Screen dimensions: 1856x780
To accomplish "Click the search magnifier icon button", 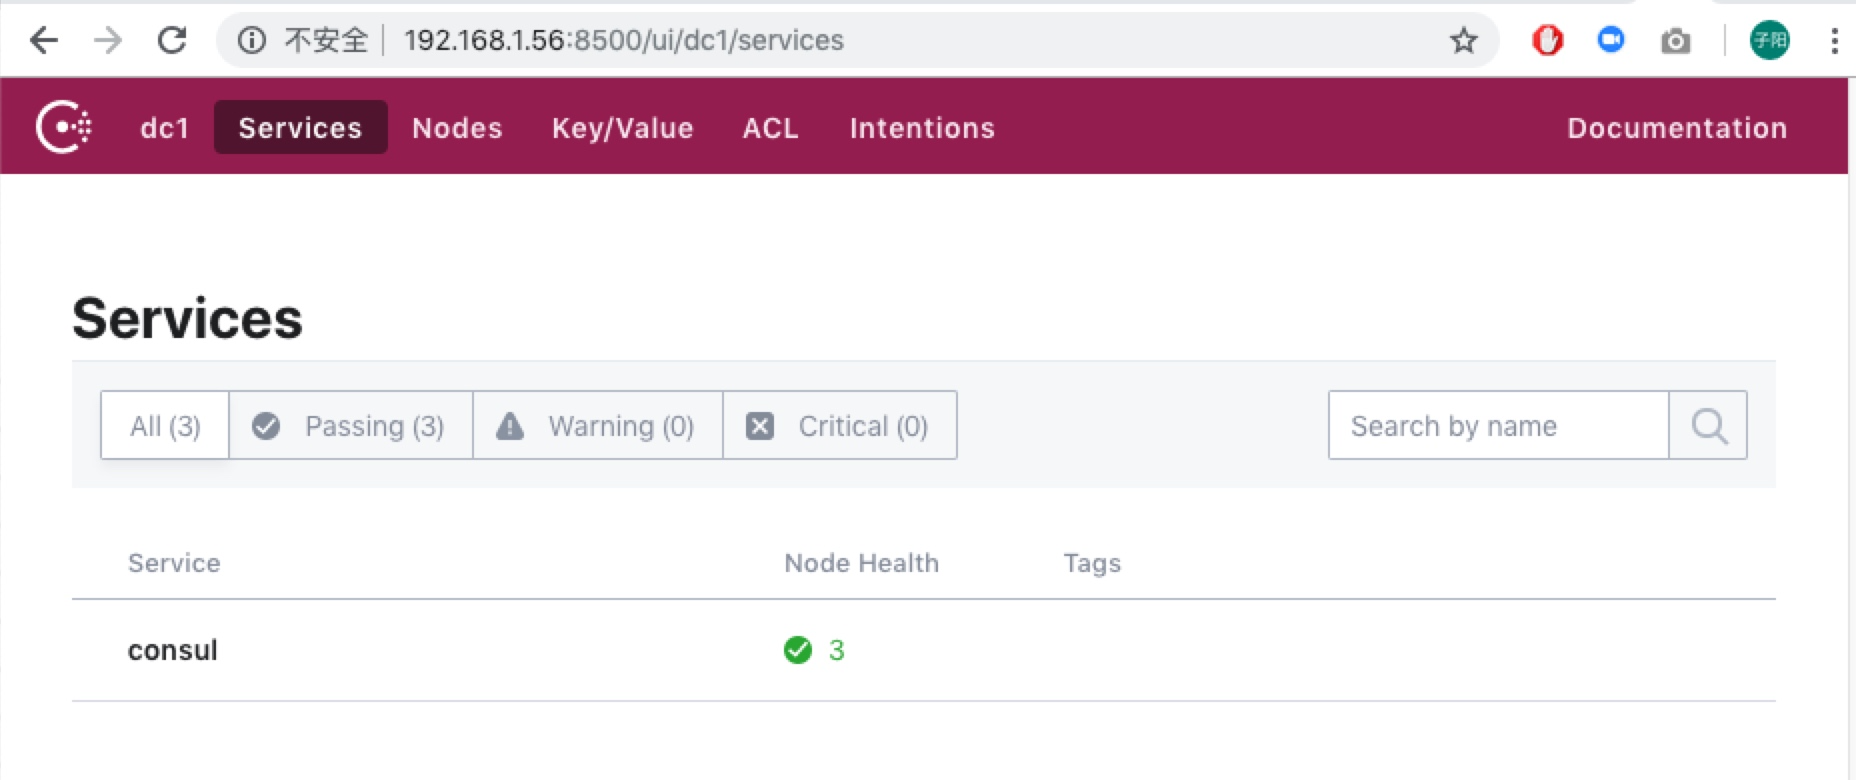I will 1708,426.
